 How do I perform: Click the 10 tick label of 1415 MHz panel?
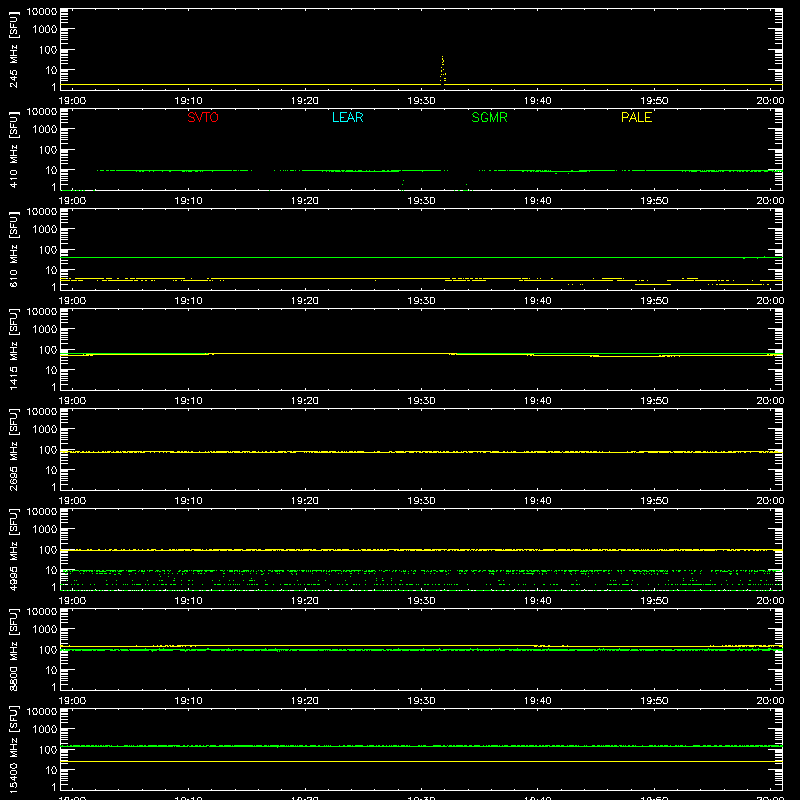pyautogui.click(x=51, y=370)
